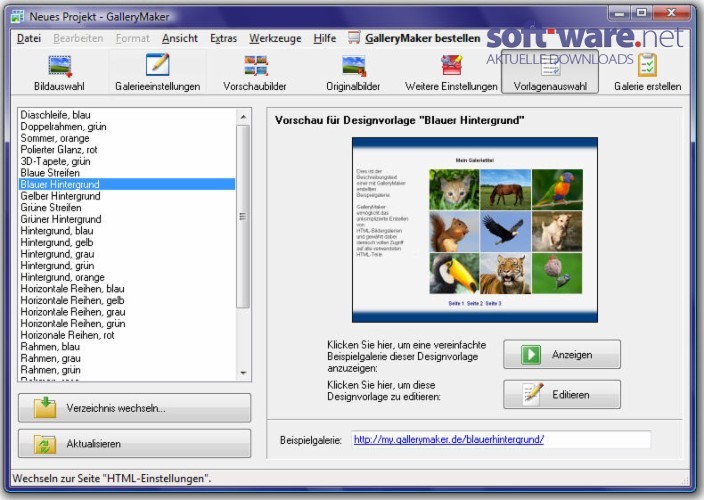The width and height of the screenshot is (704, 500).
Task: Click the Aktualisieren button
Action: (x=134, y=443)
